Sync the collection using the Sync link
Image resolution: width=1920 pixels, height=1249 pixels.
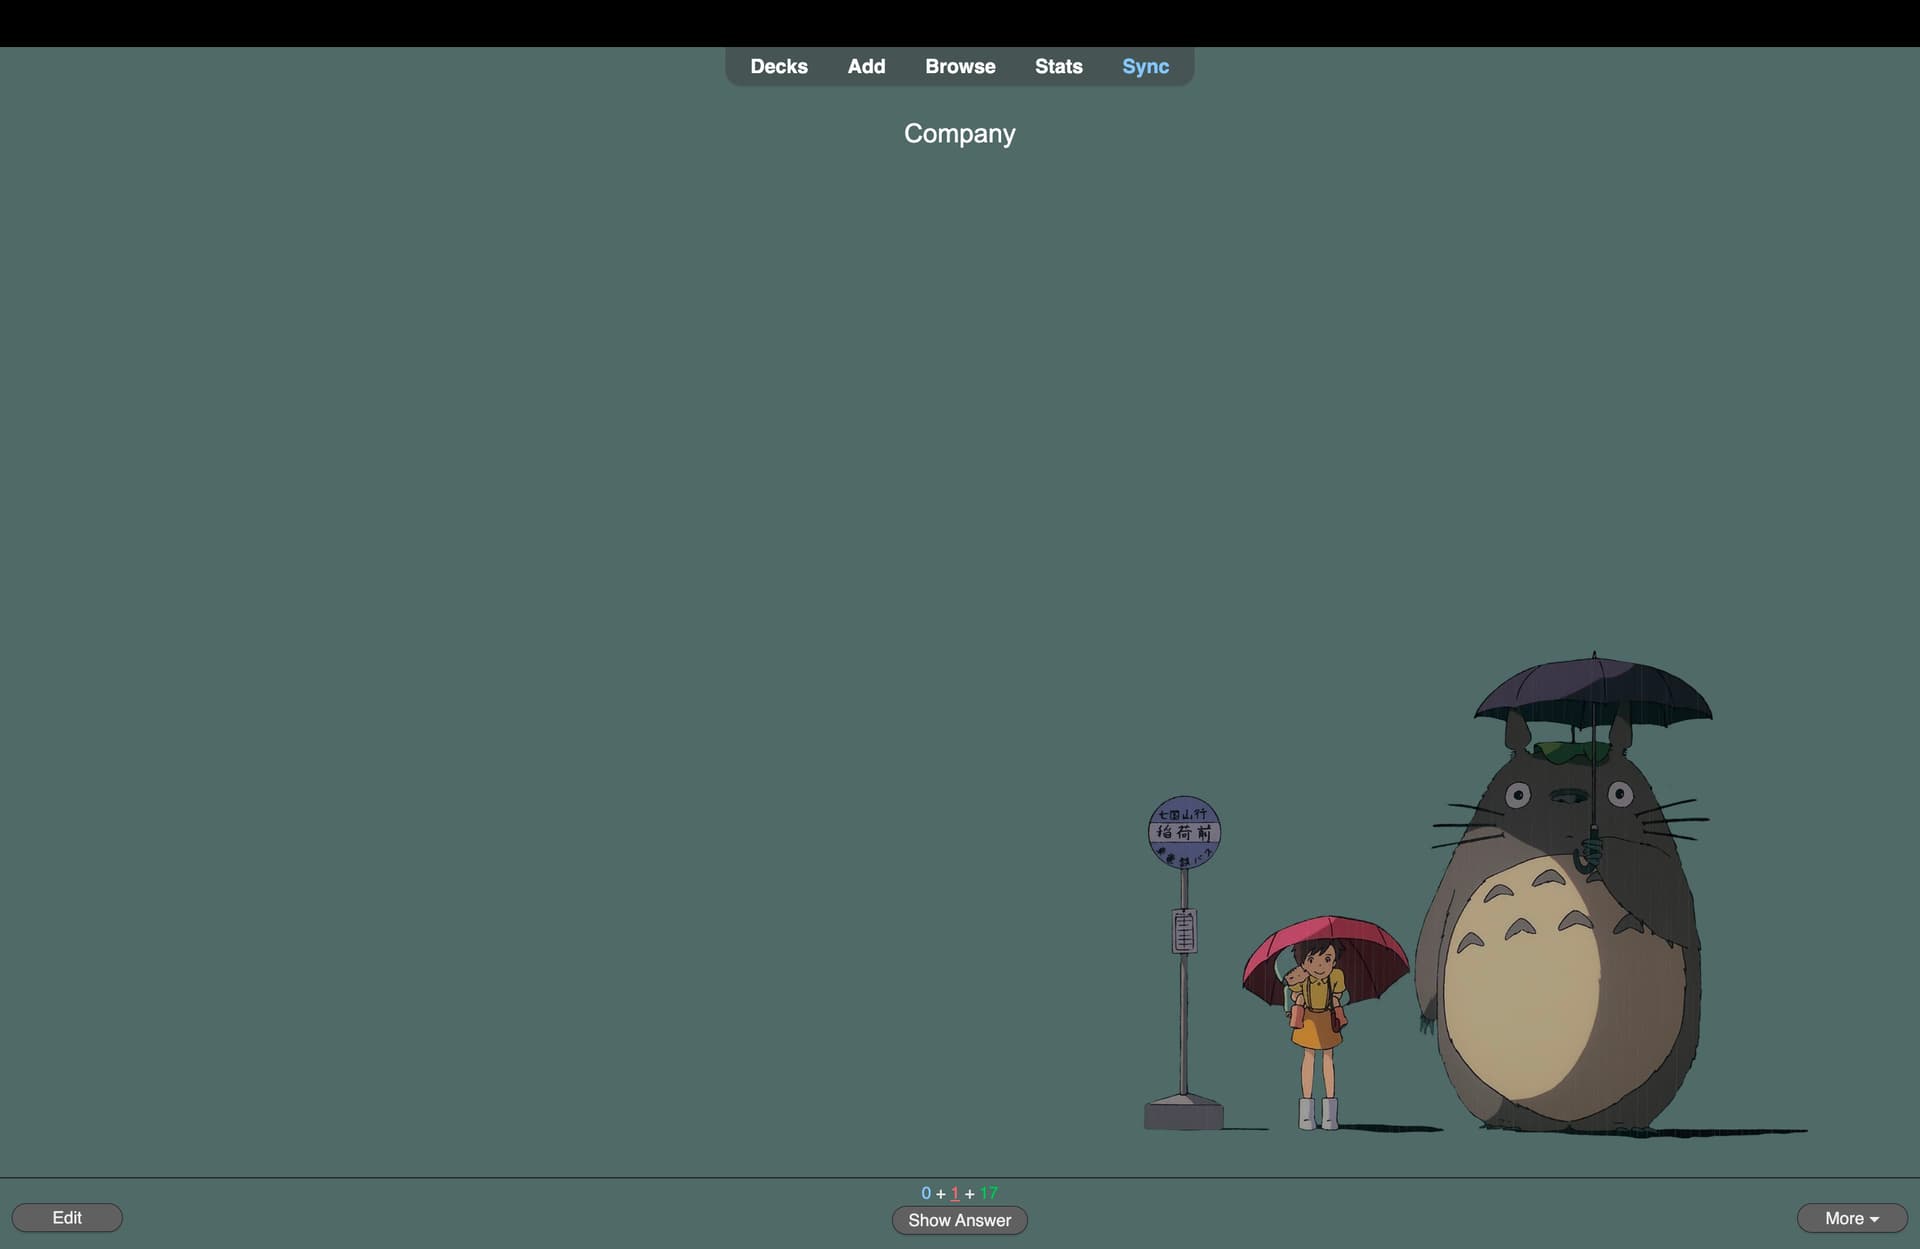pos(1145,66)
